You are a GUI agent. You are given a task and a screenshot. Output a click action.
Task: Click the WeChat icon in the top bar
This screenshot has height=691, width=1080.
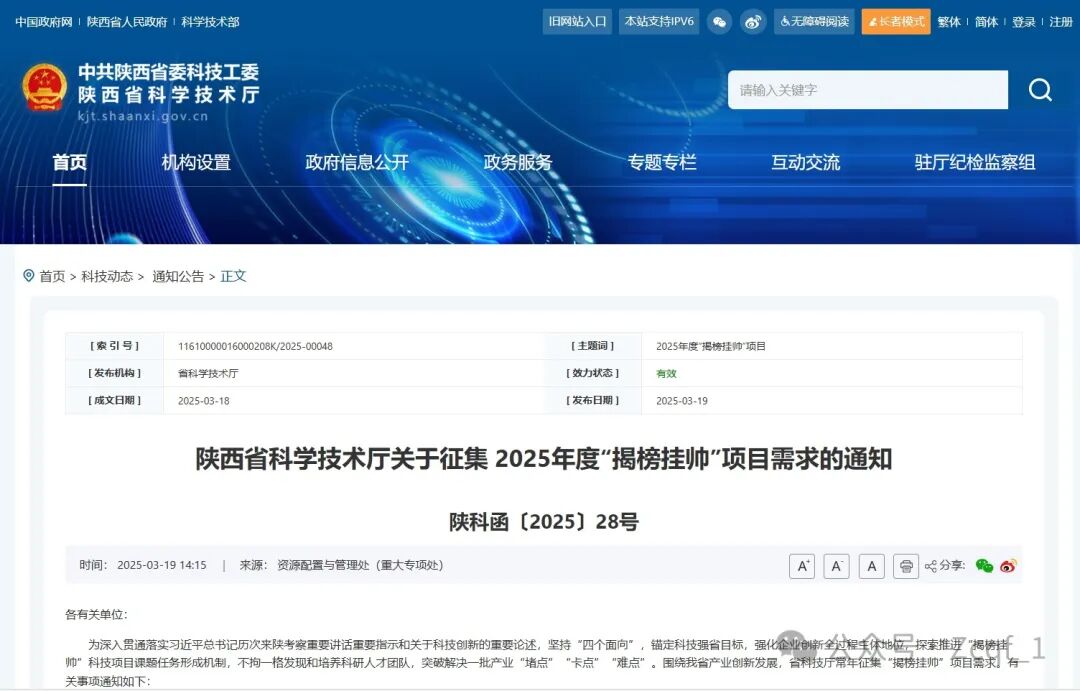coord(719,21)
